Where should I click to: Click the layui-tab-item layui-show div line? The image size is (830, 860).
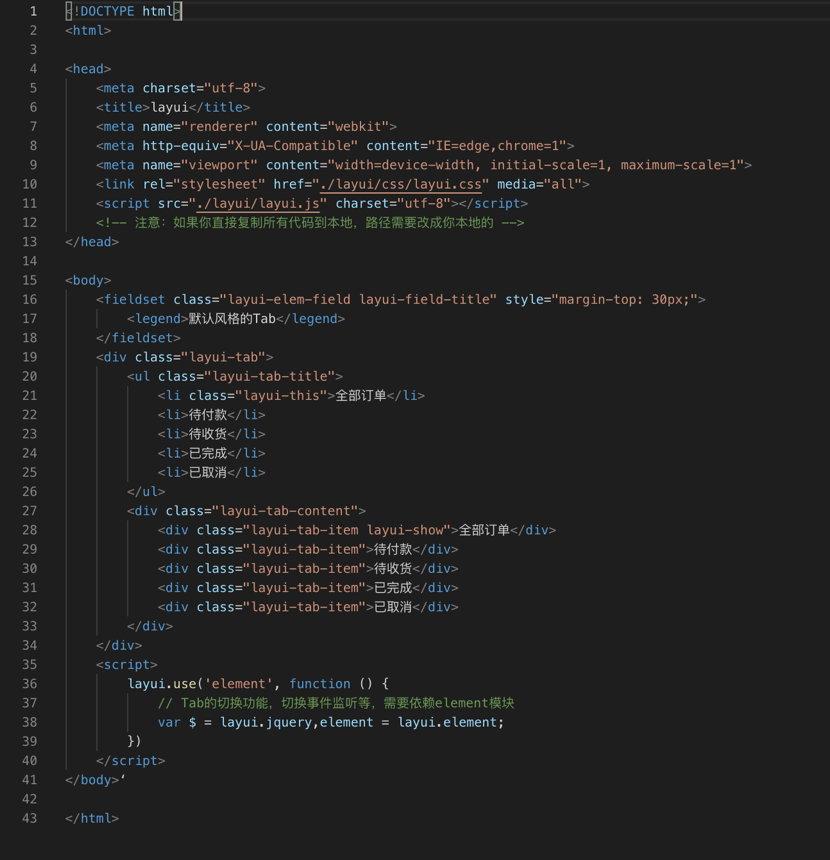357,530
